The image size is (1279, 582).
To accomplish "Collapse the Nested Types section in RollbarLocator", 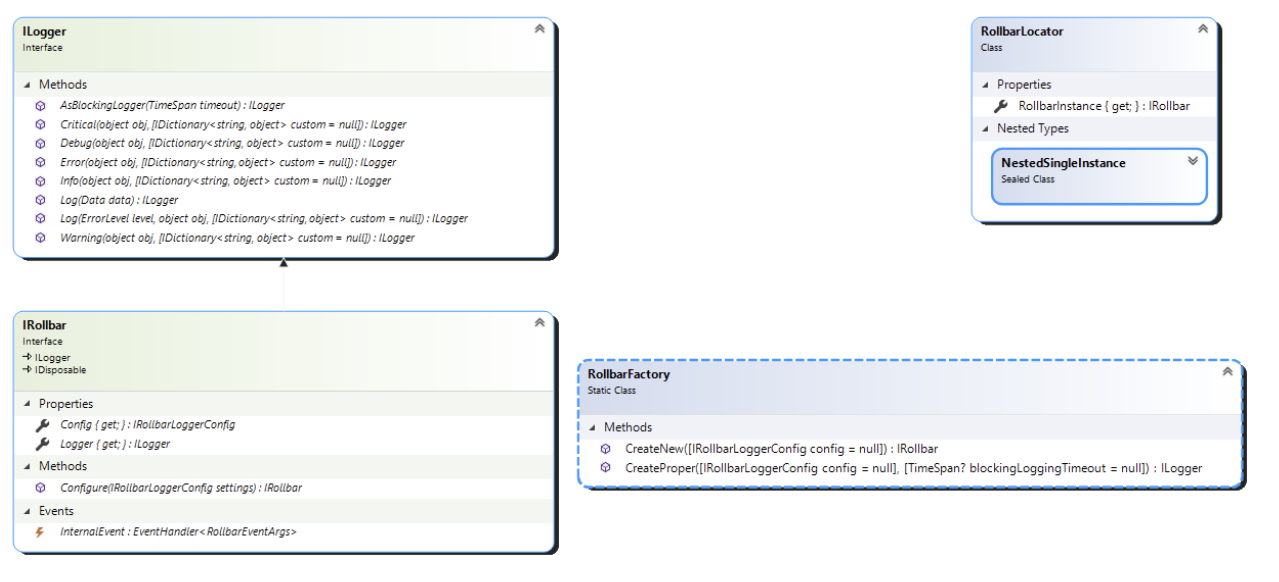I will pyautogui.click(x=985, y=129).
